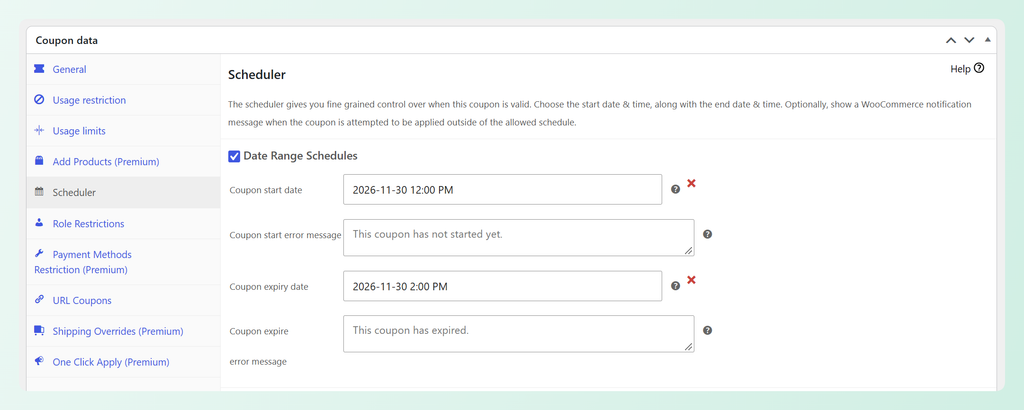Click the Coupon start date field
Screen dimensions: 1024x410
point(502,189)
